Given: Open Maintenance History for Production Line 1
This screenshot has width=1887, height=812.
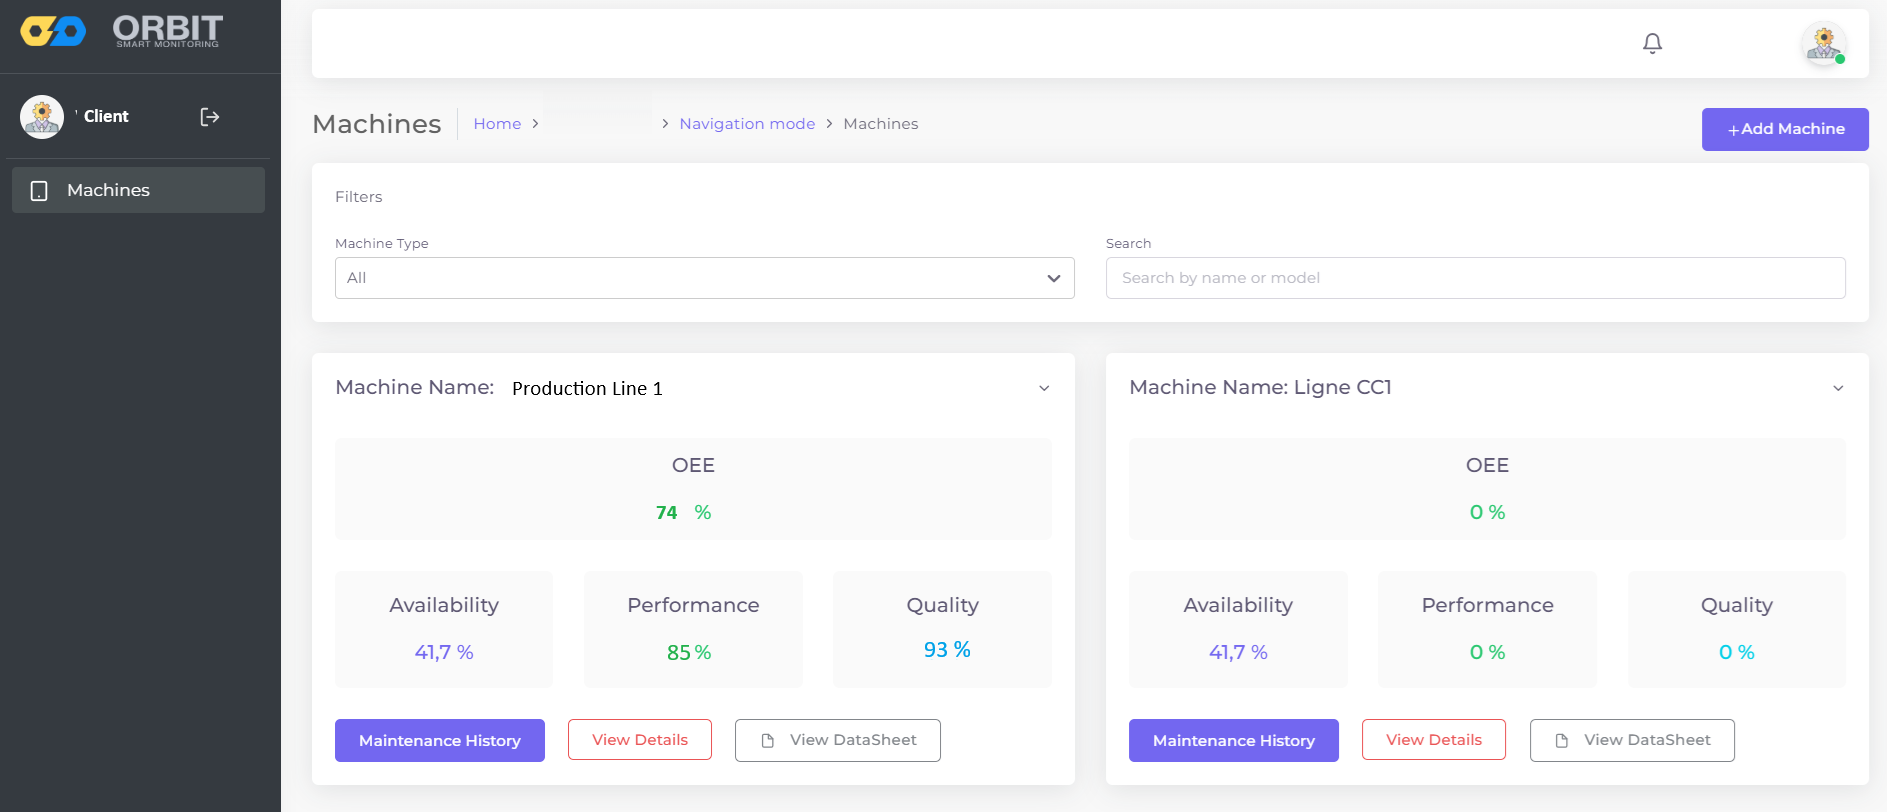Looking at the screenshot, I should 440,741.
